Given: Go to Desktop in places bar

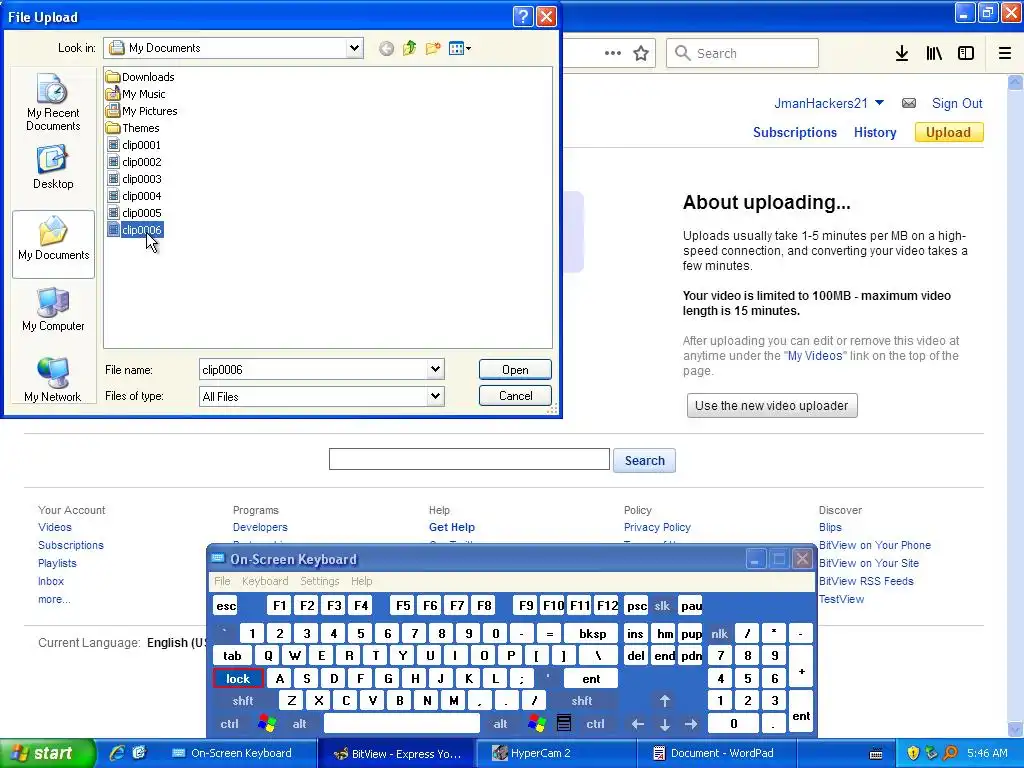Looking at the screenshot, I should 53,168.
